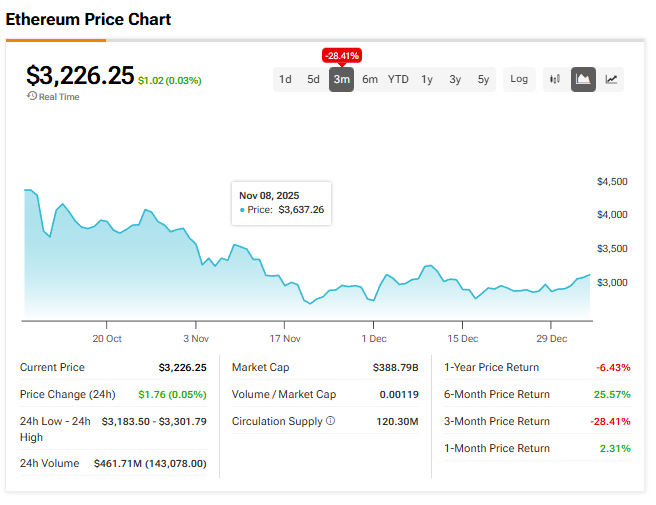Select the 1d time range
656x505 pixels.
[285, 79]
